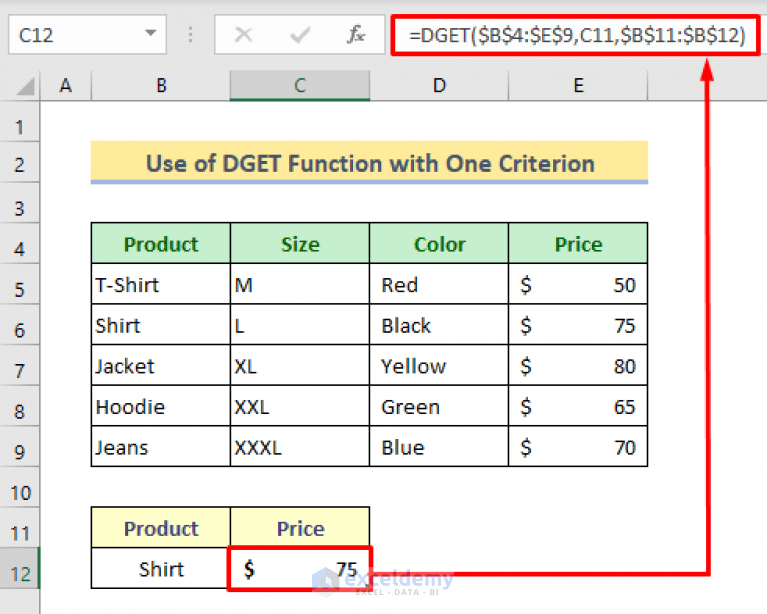767x614 pixels.
Task: Click the criteria Product header in row 11
Action: (161, 528)
